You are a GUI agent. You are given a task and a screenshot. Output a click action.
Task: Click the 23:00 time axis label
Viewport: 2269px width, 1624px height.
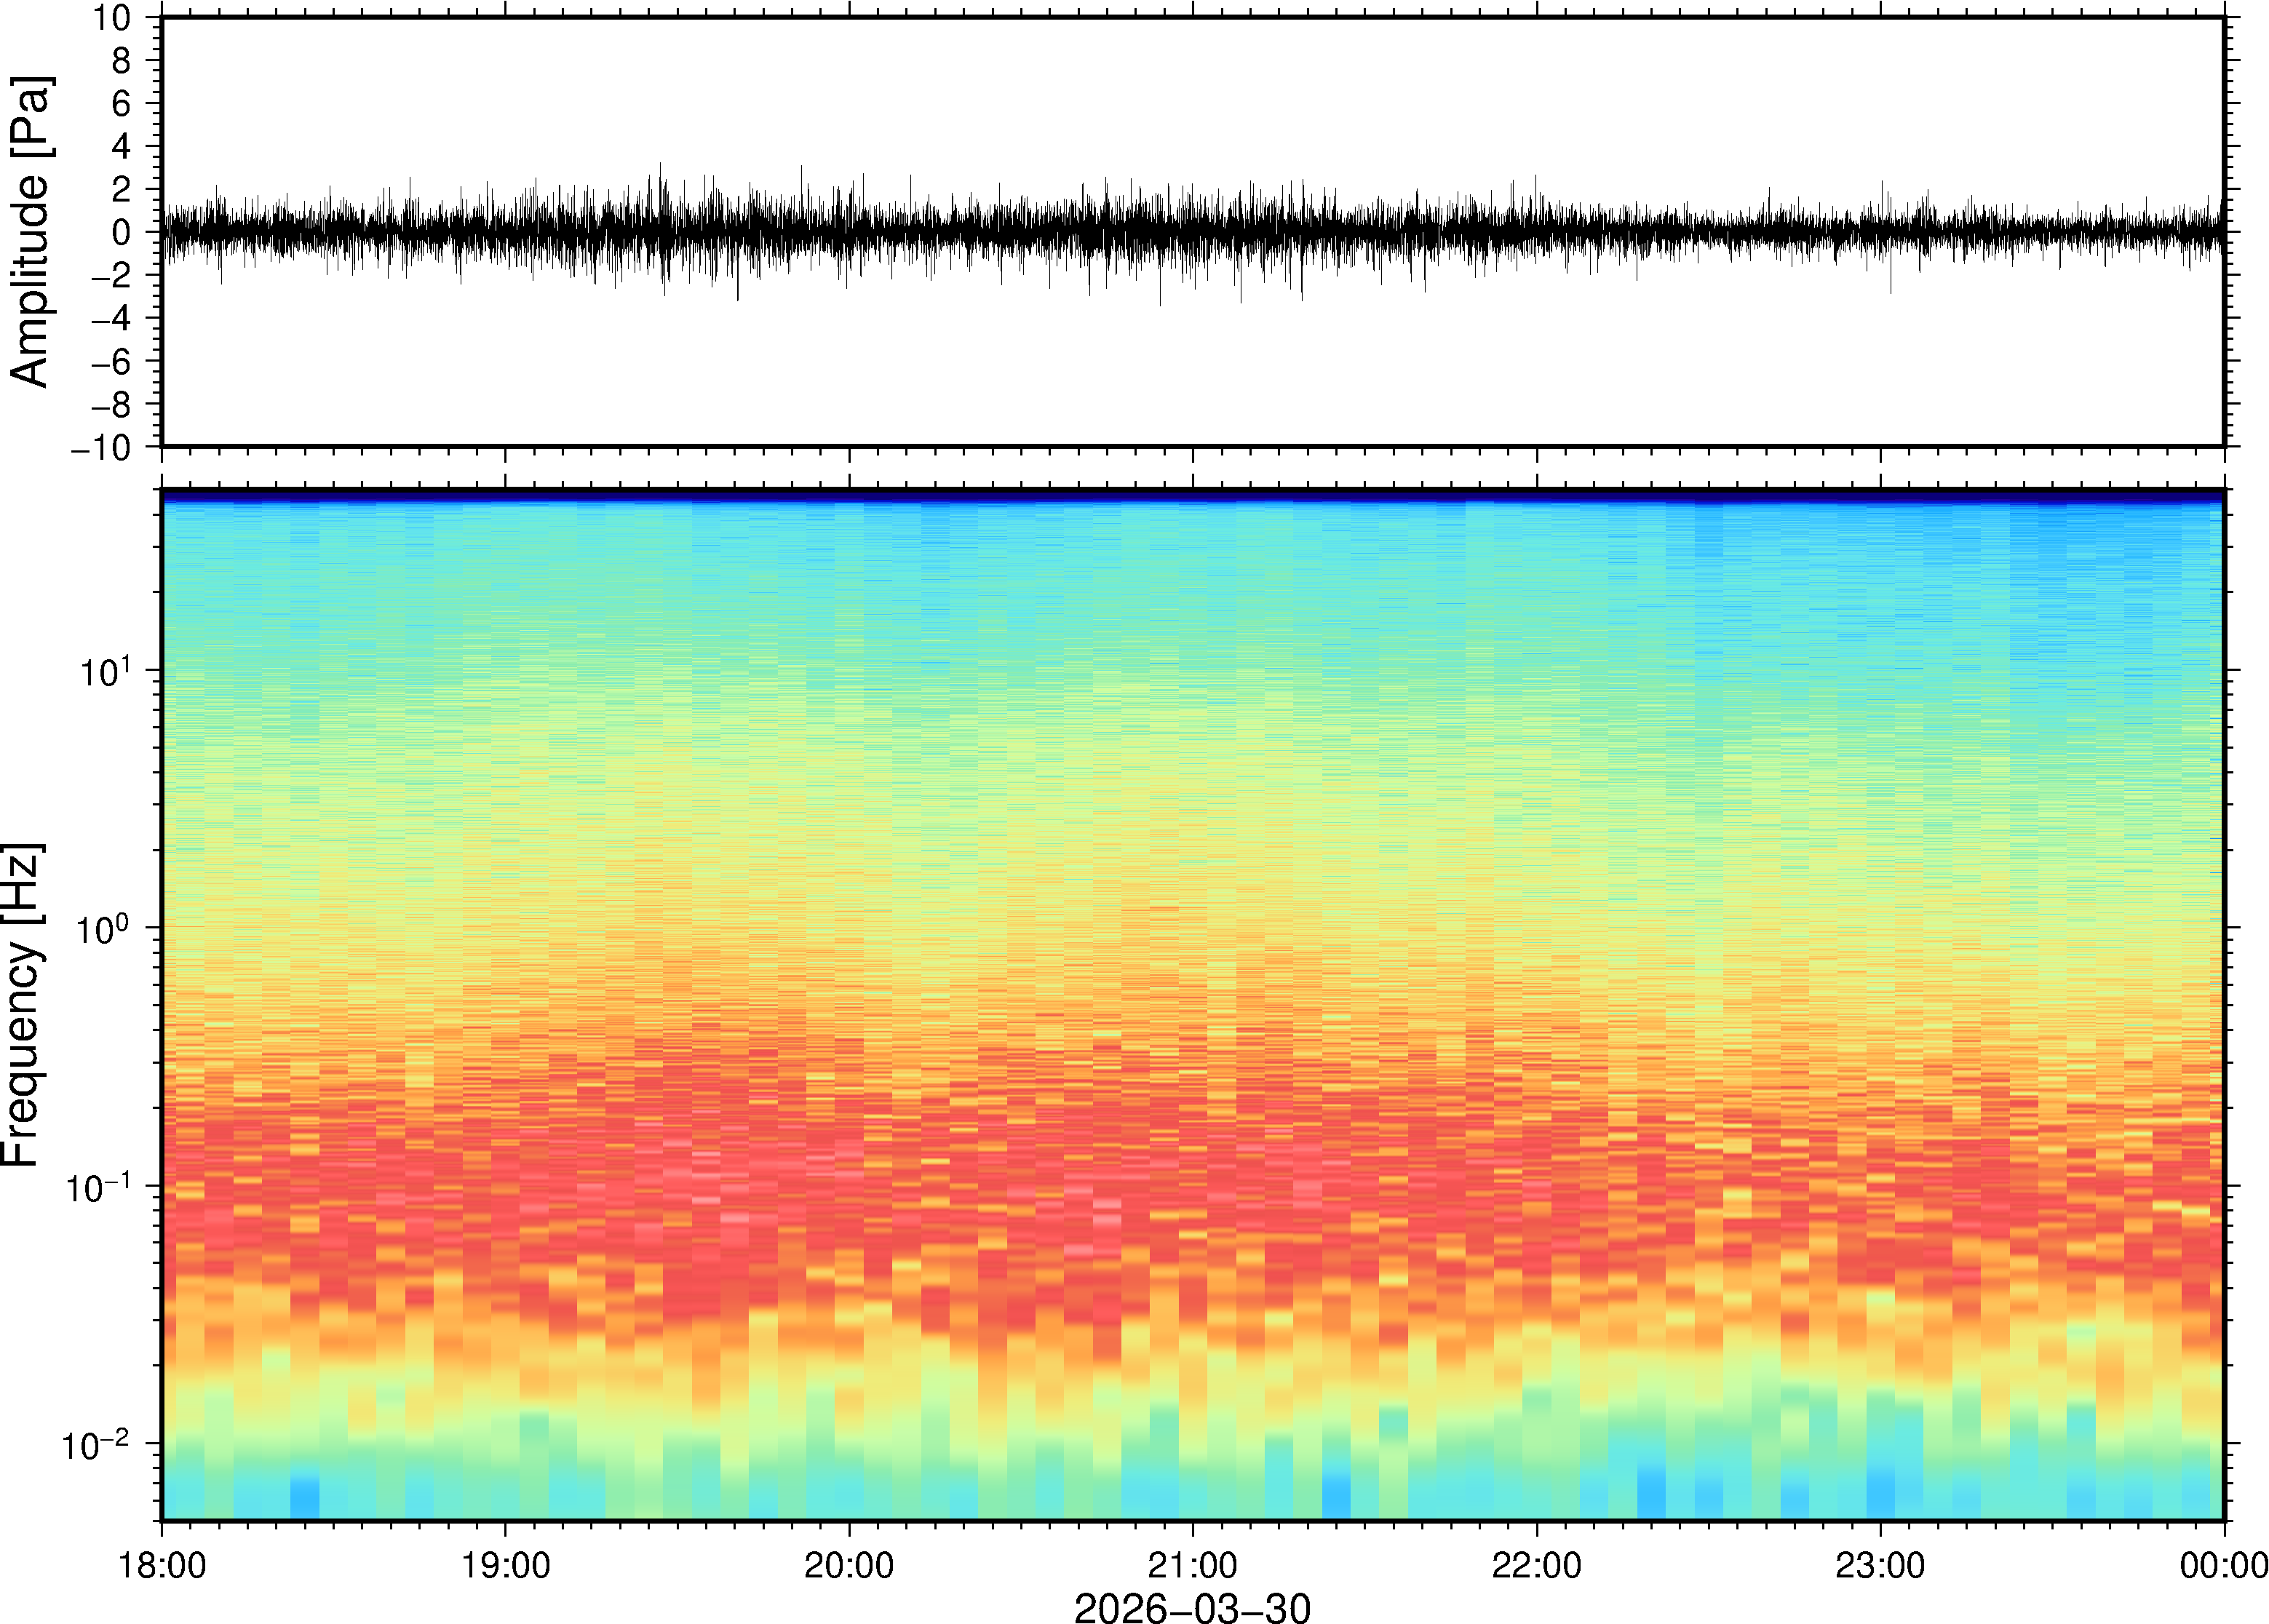tap(1880, 1565)
